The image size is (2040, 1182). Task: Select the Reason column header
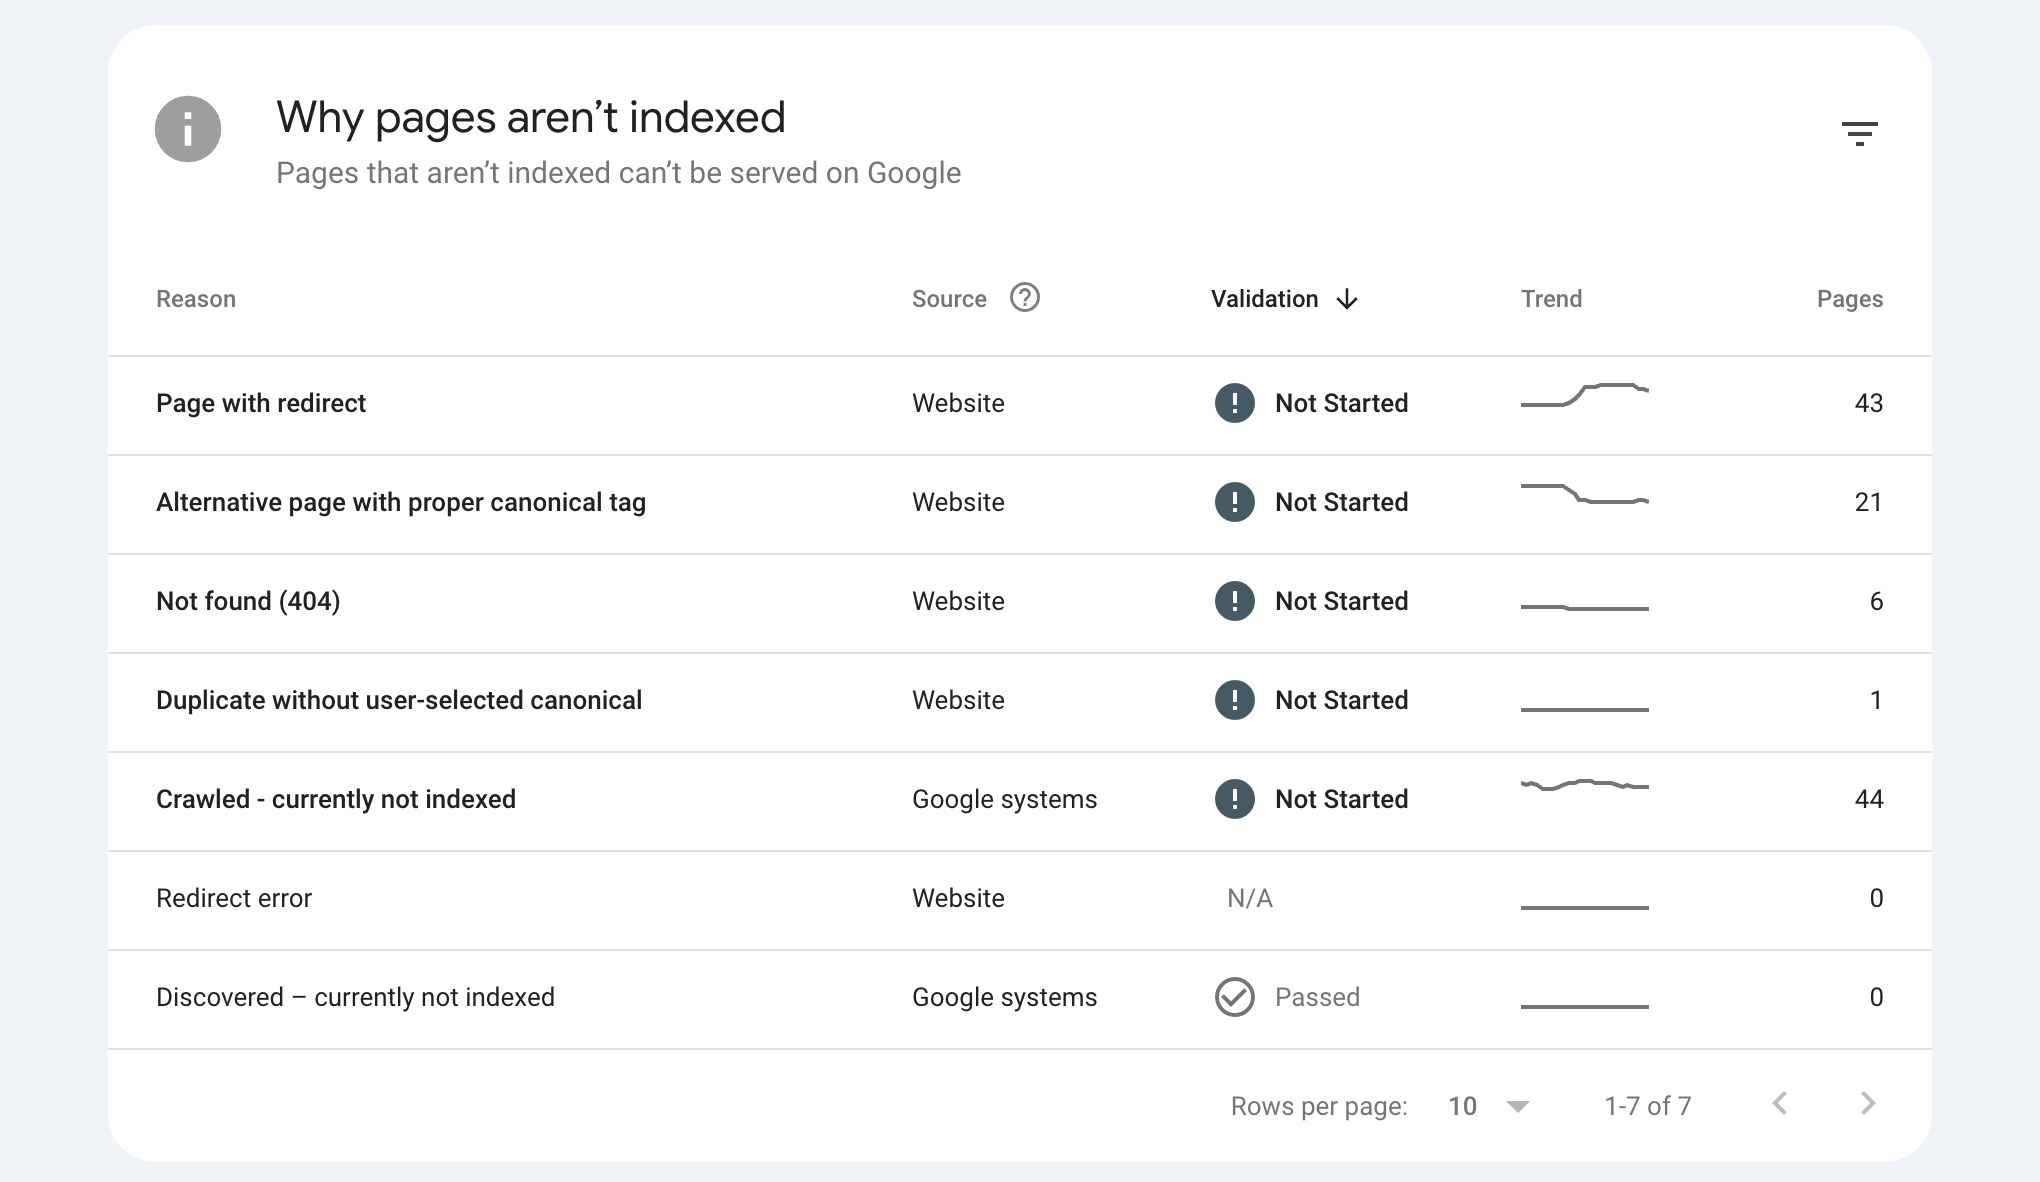click(x=197, y=298)
